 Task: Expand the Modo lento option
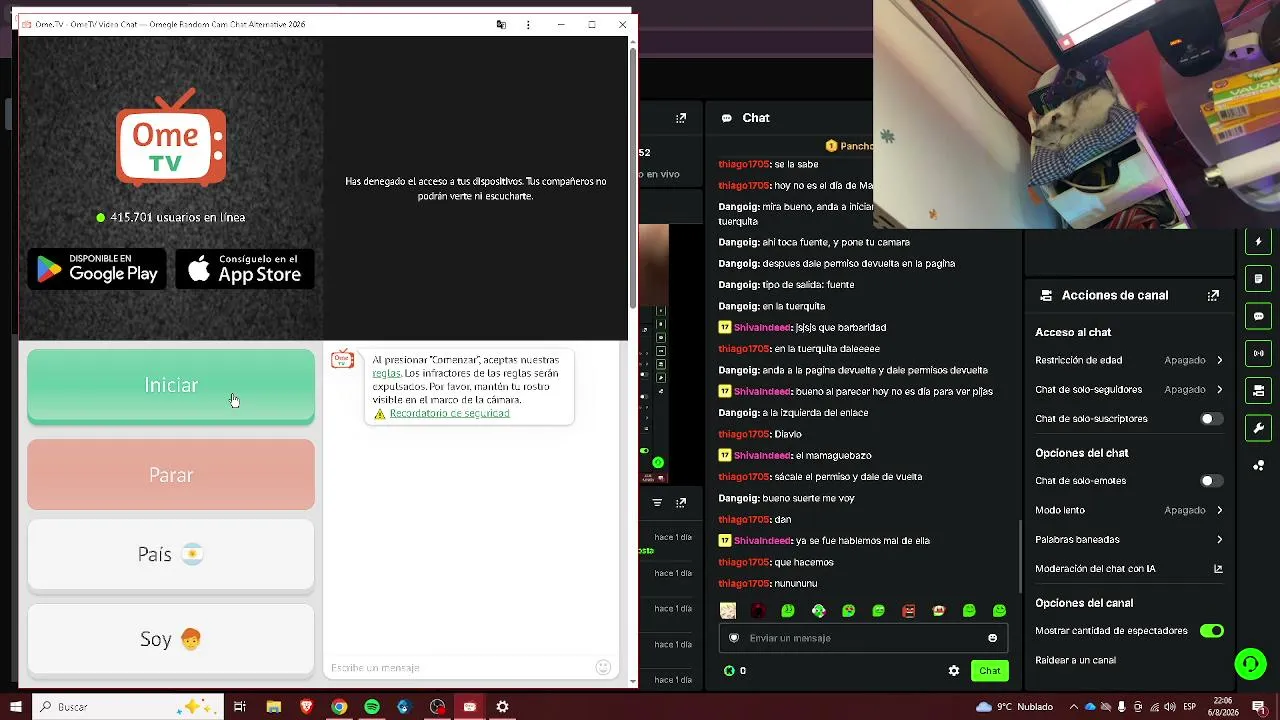pos(1129,510)
